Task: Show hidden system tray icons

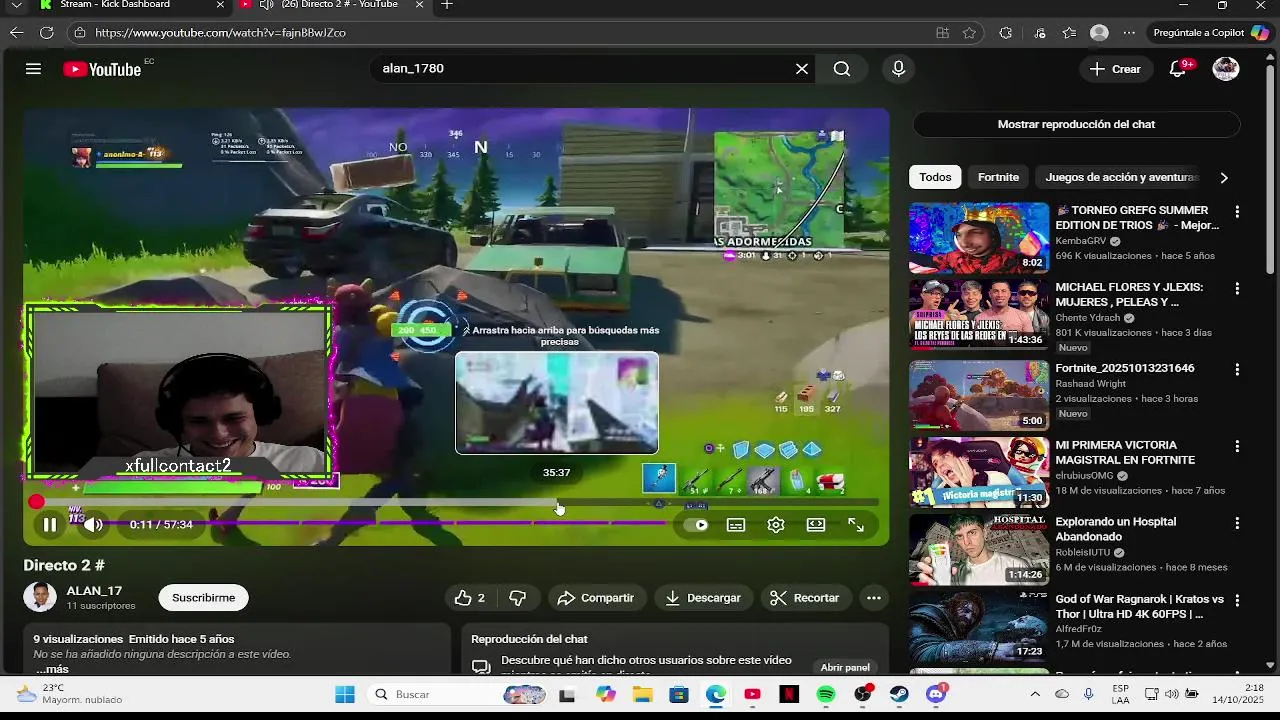Action: tap(1035, 694)
